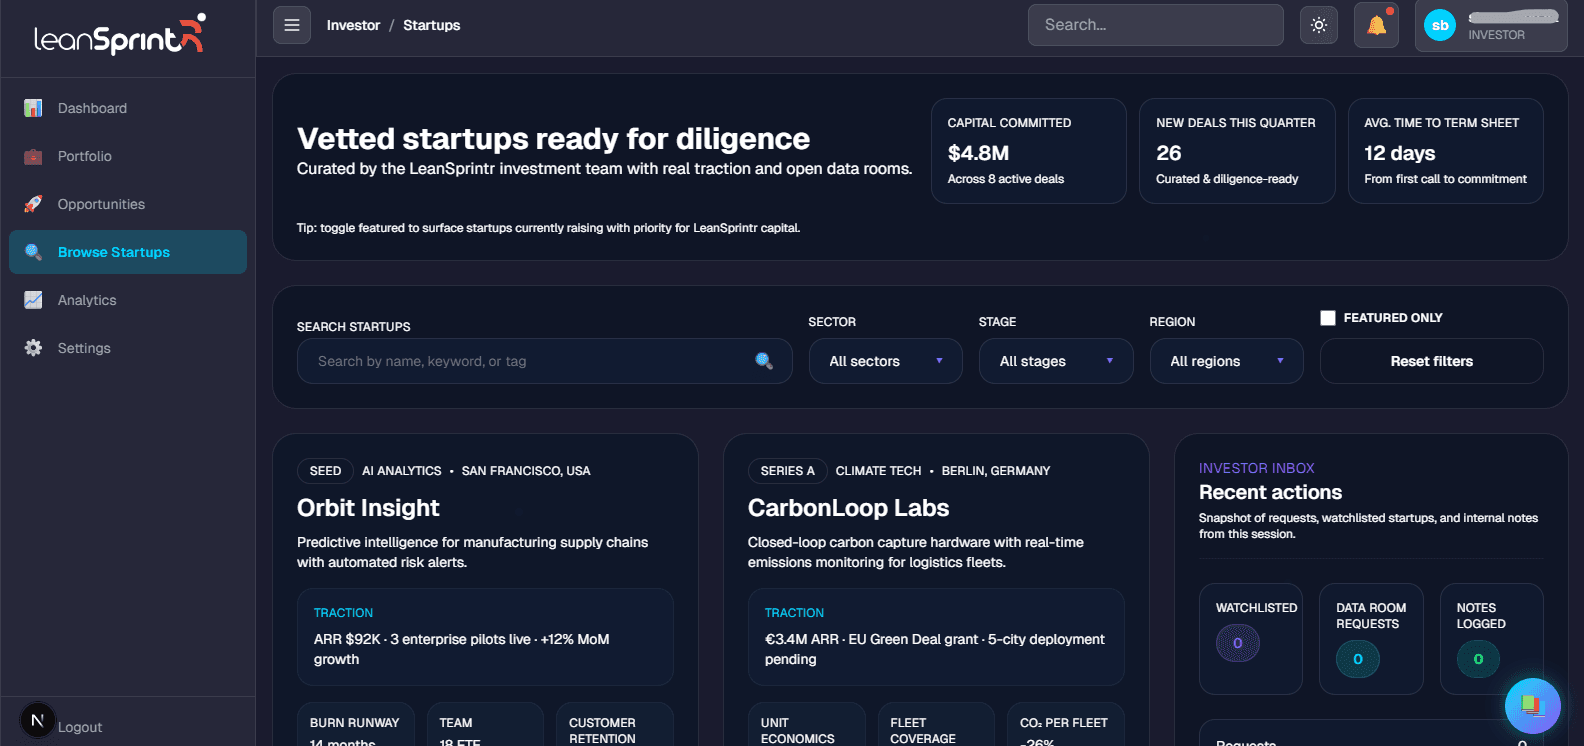This screenshot has height=746, width=1584.
Task: Click Reset filters button
Action: [x=1431, y=361]
